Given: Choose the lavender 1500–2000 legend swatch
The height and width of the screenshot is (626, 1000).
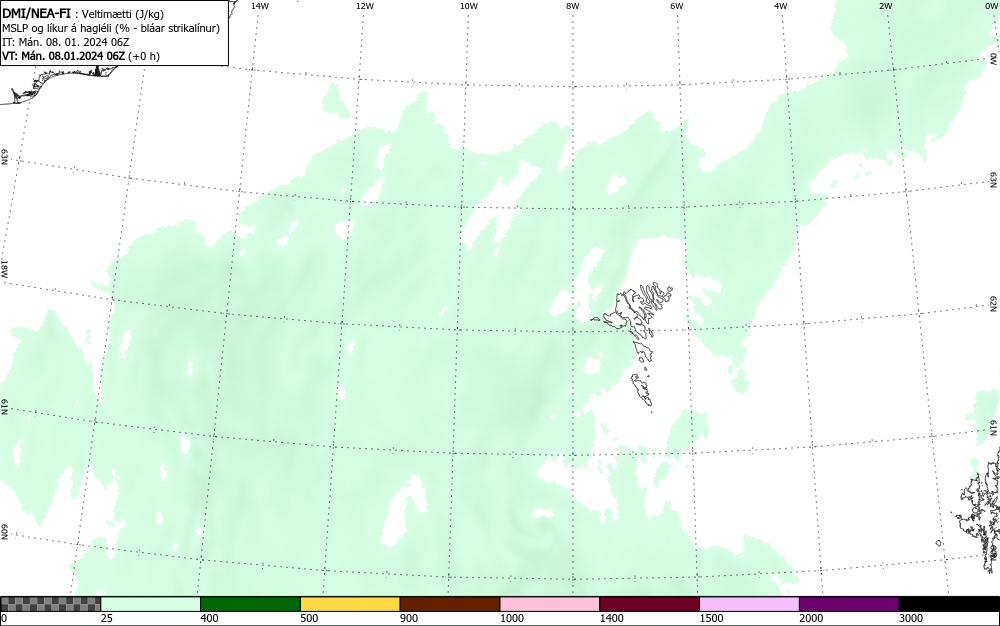Looking at the screenshot, I should pos(749,604).
